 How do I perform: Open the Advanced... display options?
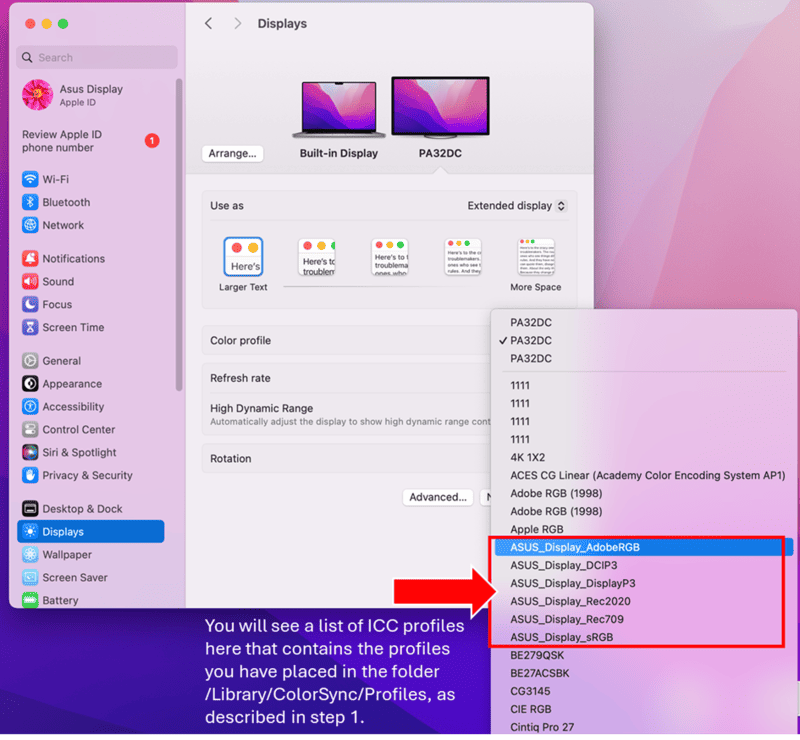click(x=438, y=497)
